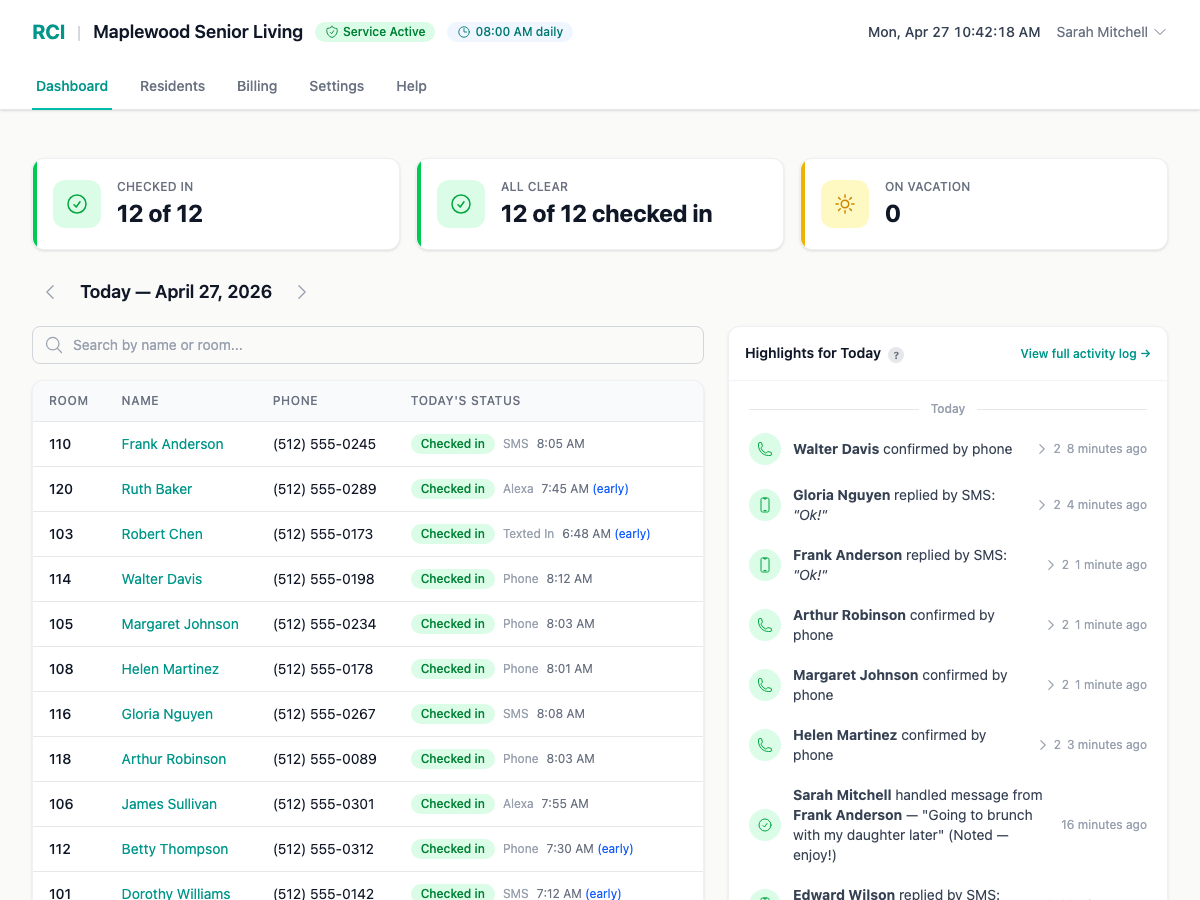Viewport: 1200px width, 900px height.
Task: Click the Today — April 27, 2026 date heading
Action: tap(176, 292)
